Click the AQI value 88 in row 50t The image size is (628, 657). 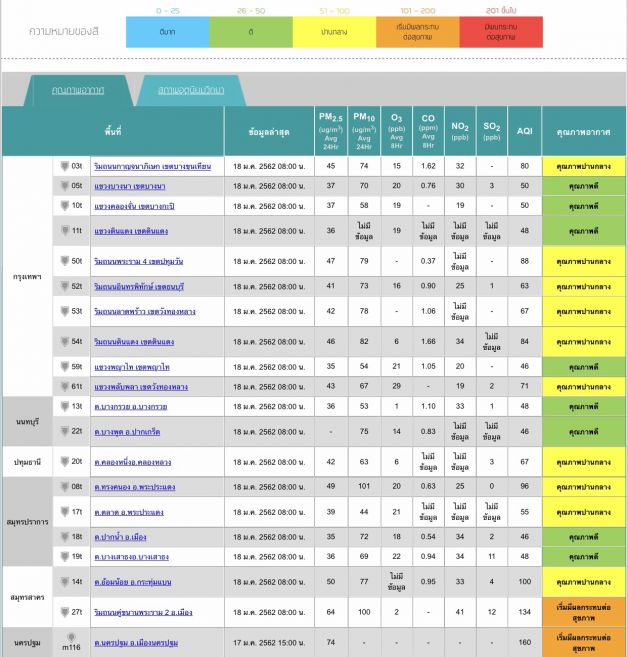525,261
